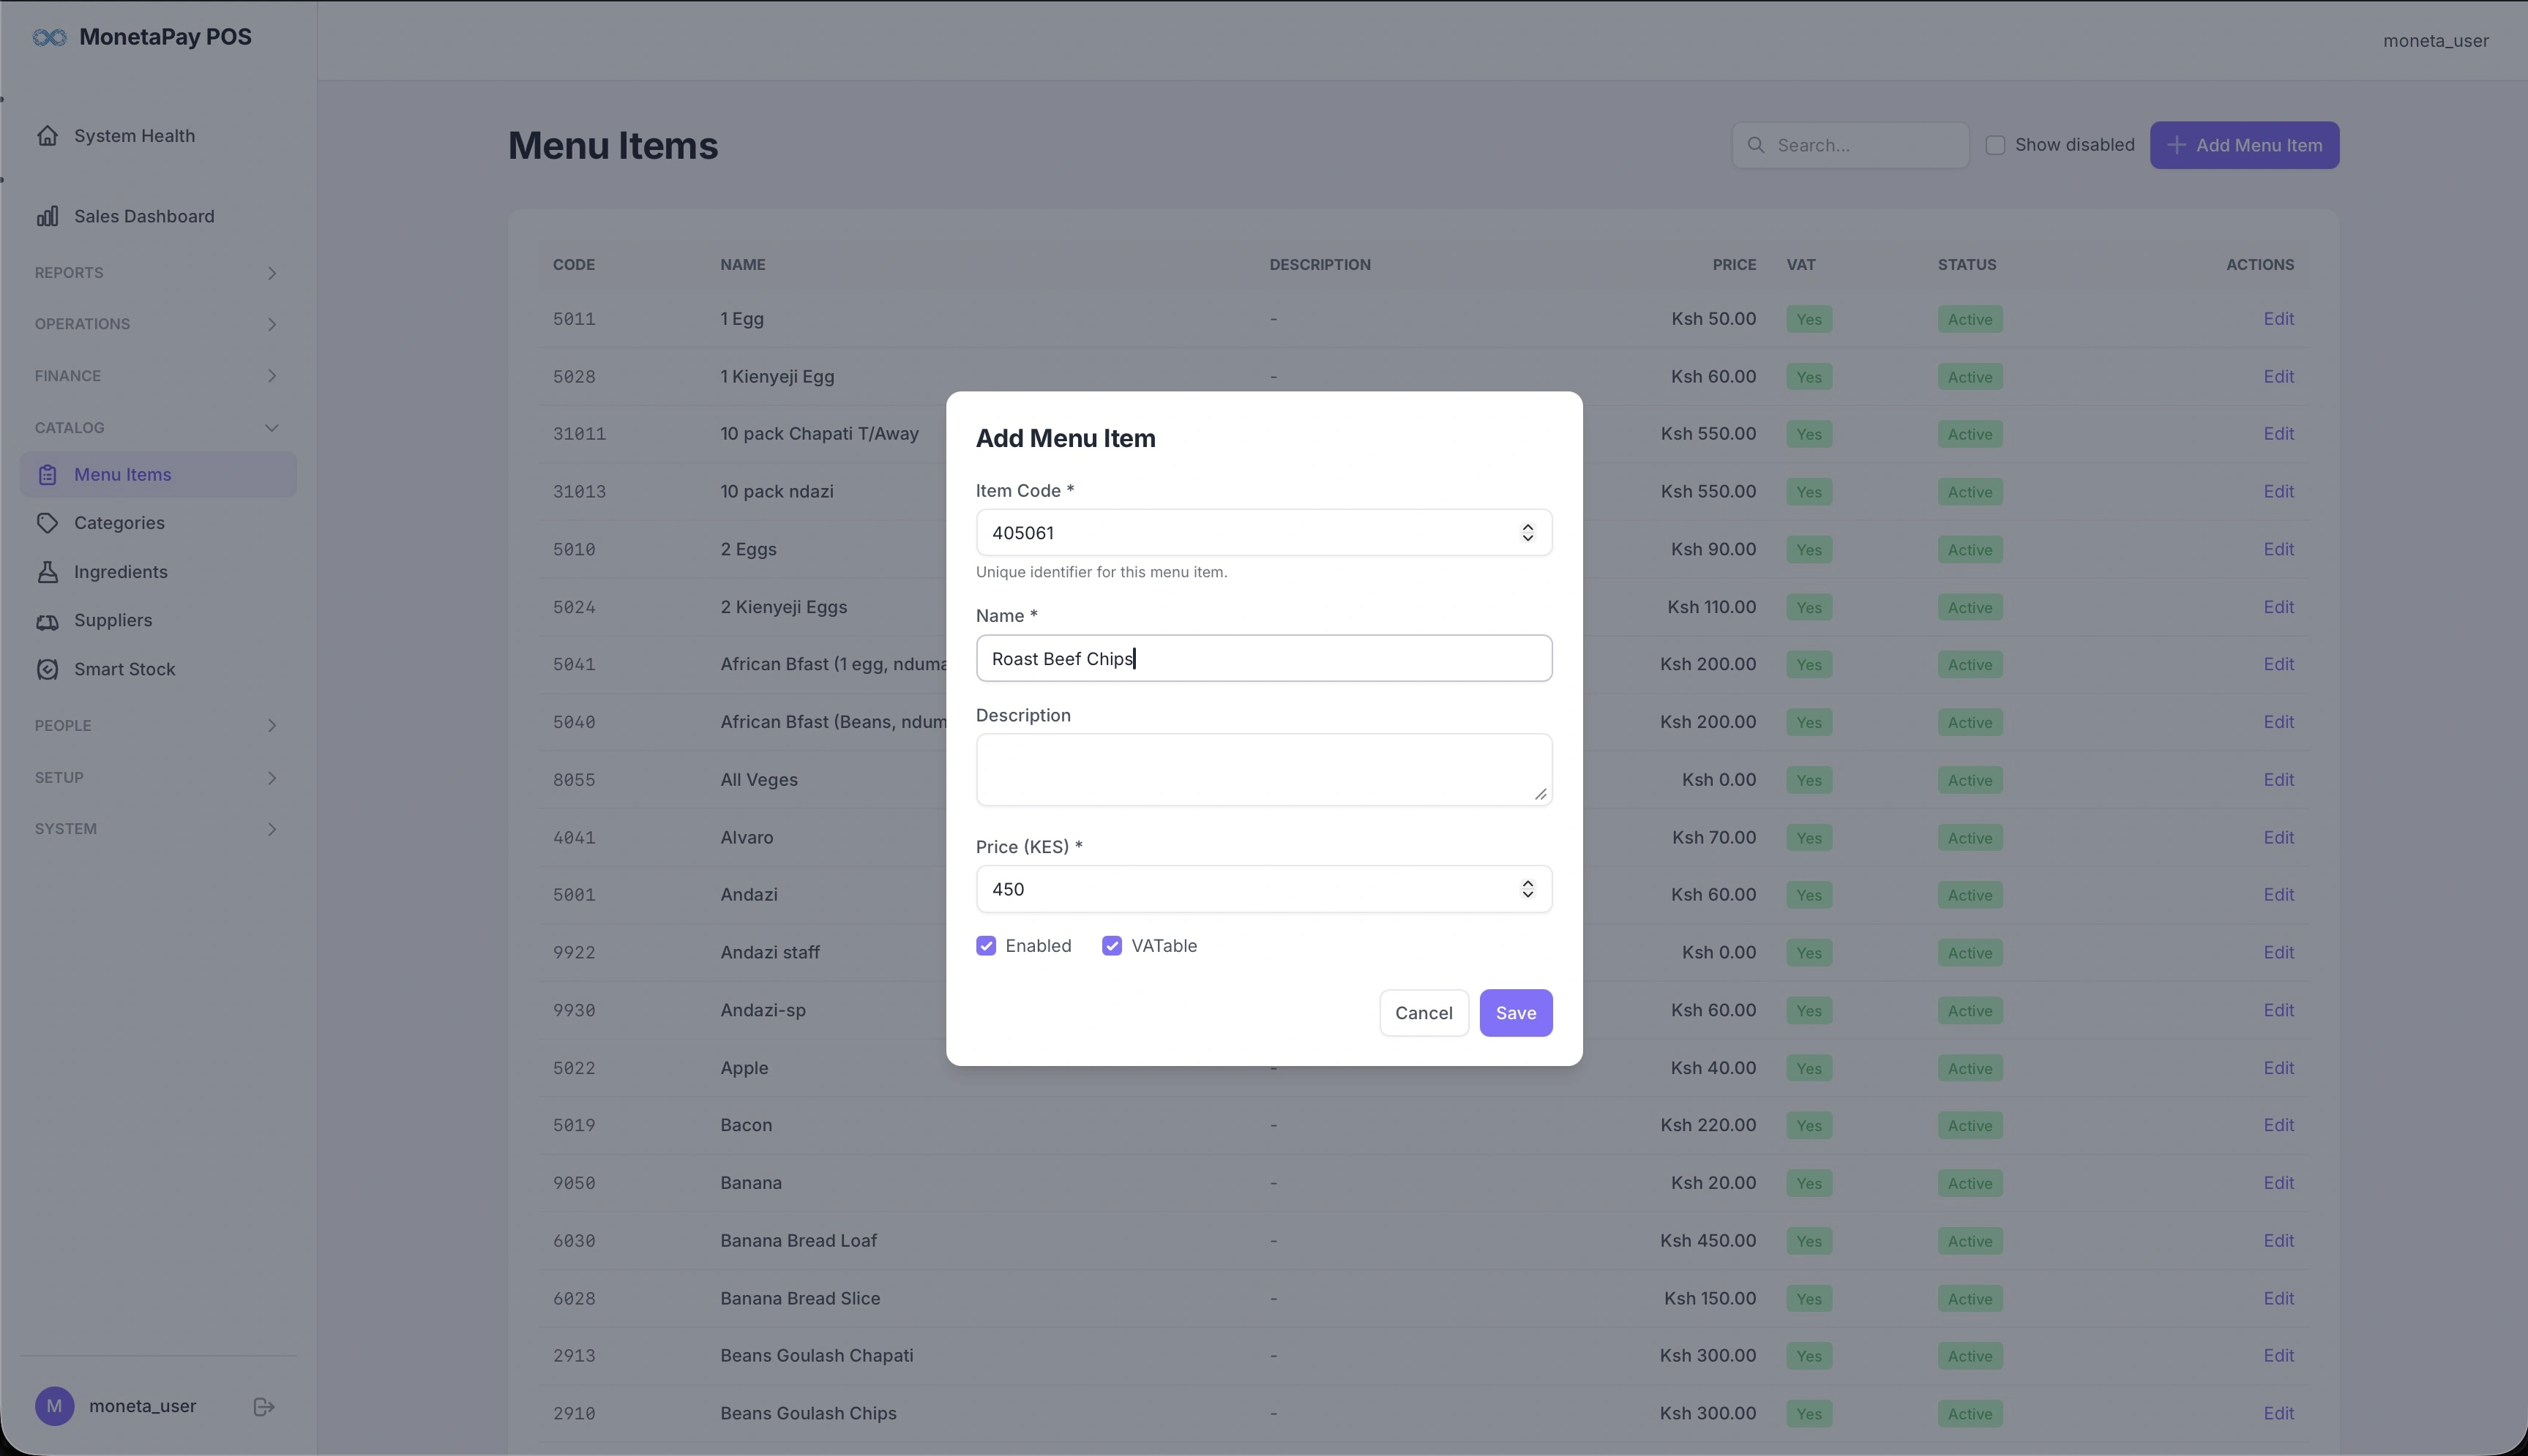Click the Description text area
The height and width of the screenshot is (1456, 2528).
1264,770
